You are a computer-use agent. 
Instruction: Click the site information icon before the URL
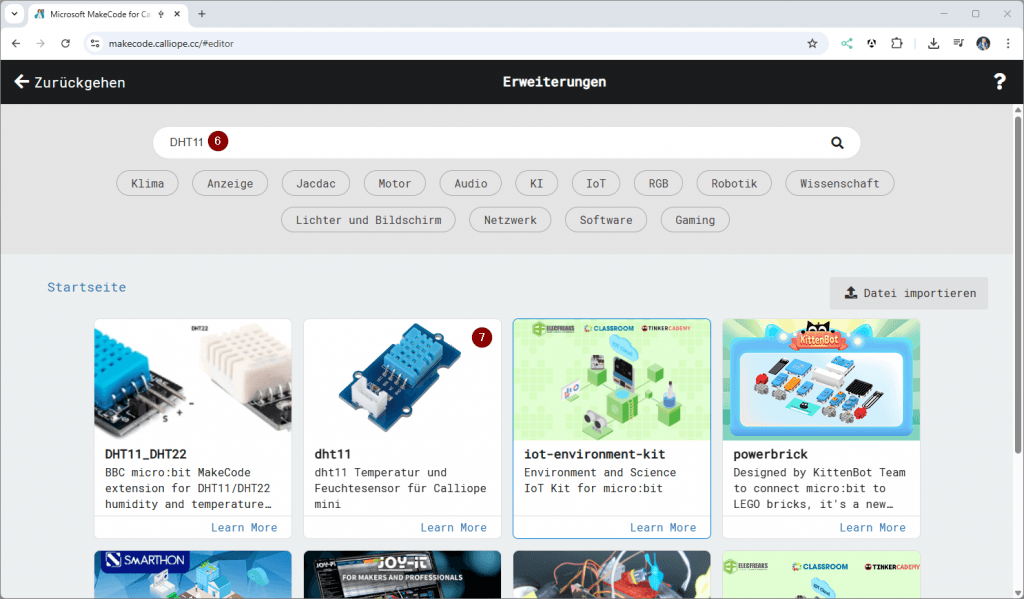(95, 43)
